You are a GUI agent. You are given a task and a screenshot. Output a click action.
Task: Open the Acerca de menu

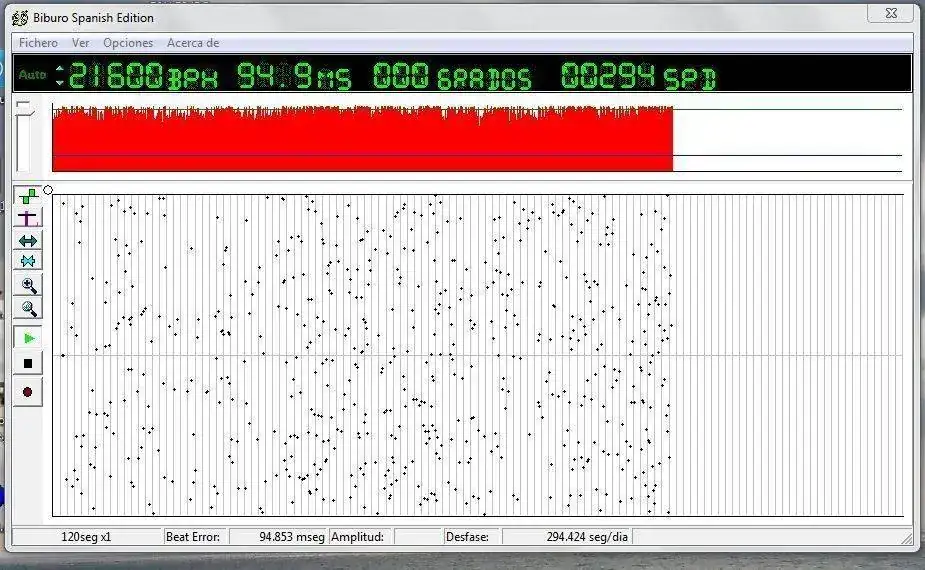tap(193, 43)
